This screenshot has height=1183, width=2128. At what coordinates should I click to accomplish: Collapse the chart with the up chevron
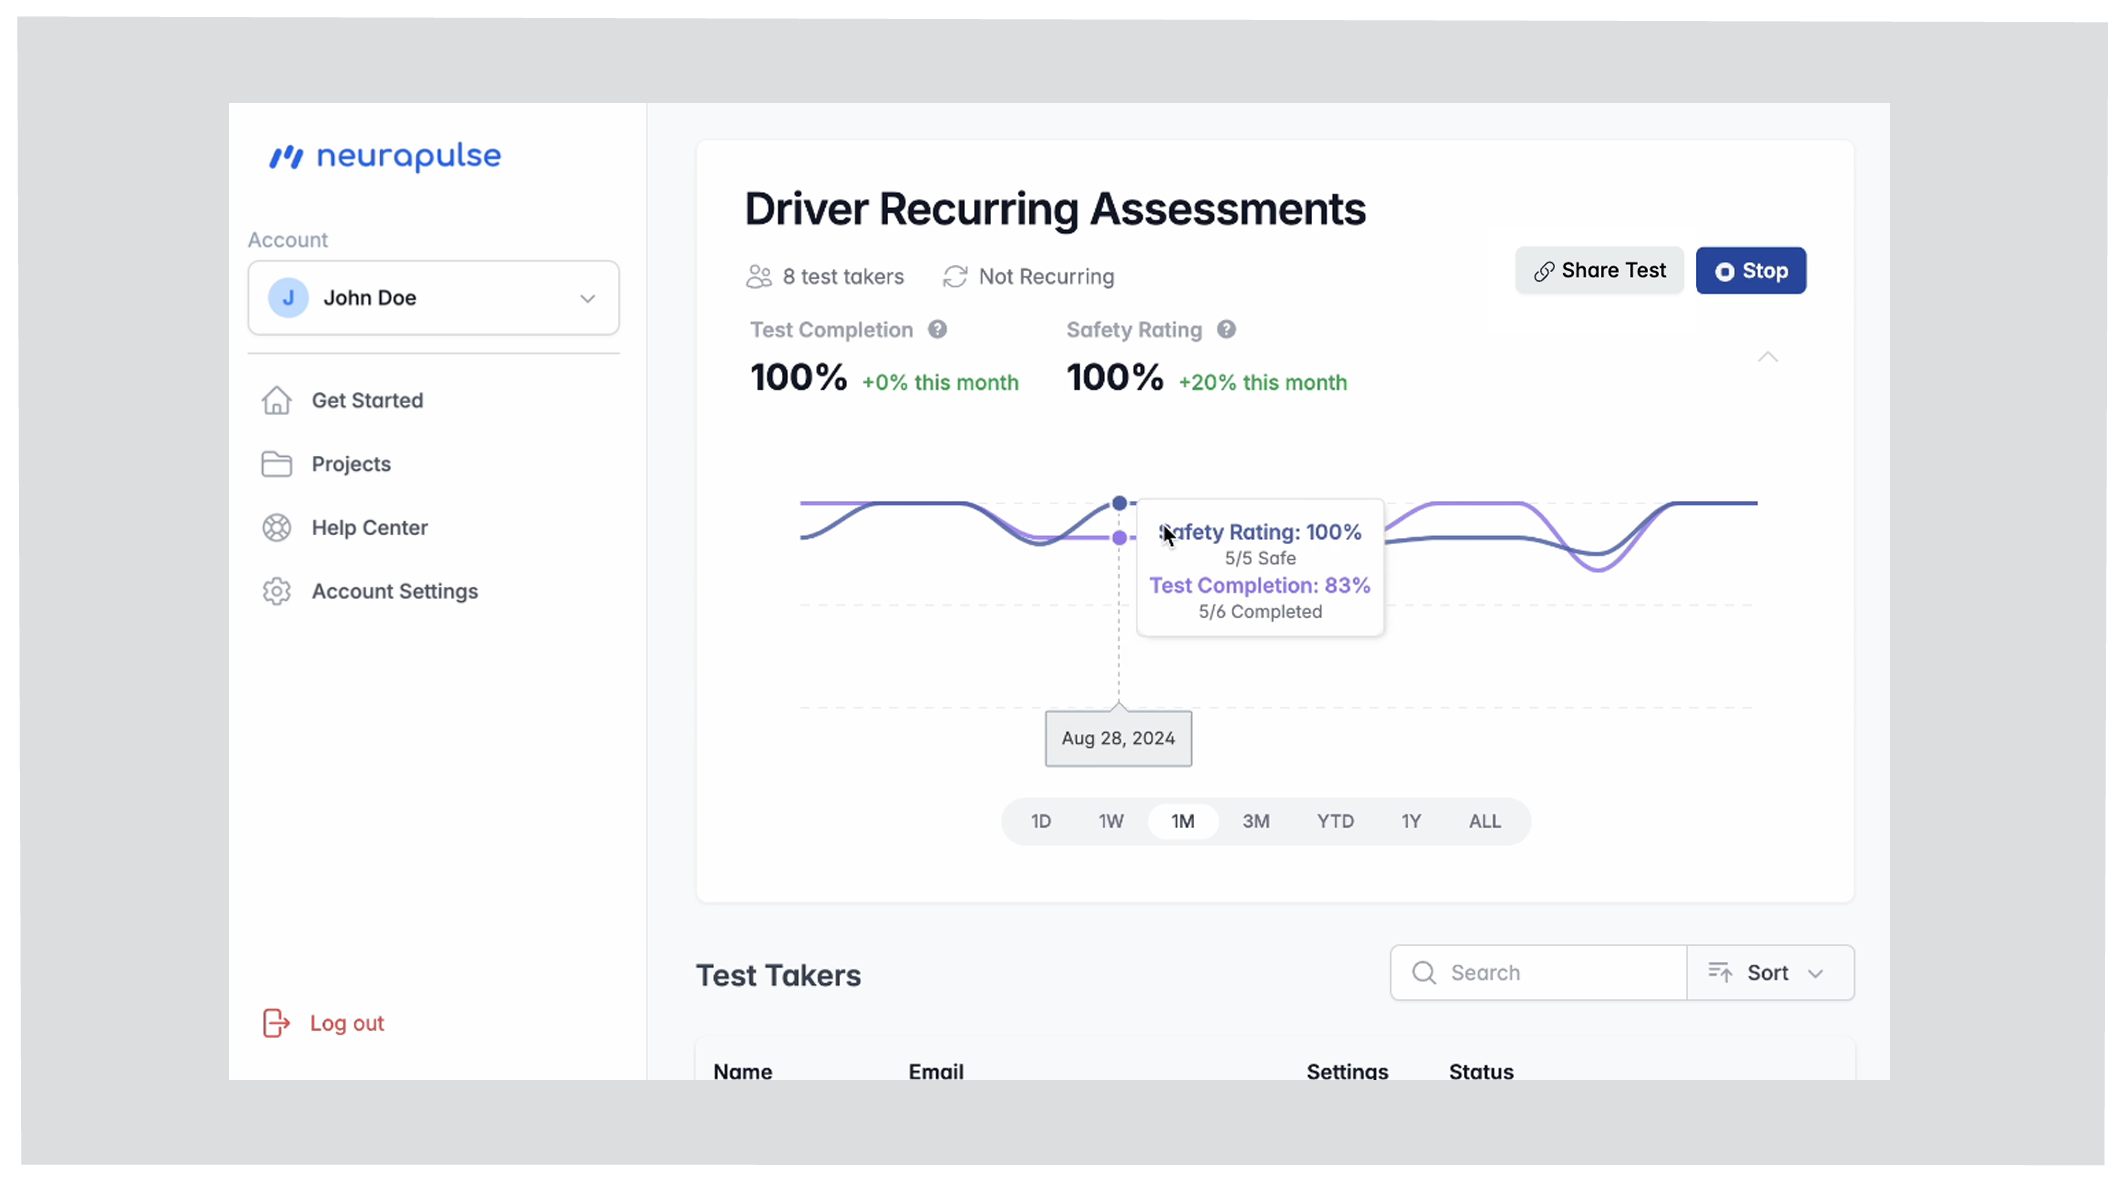click(x=1768, y=357)
